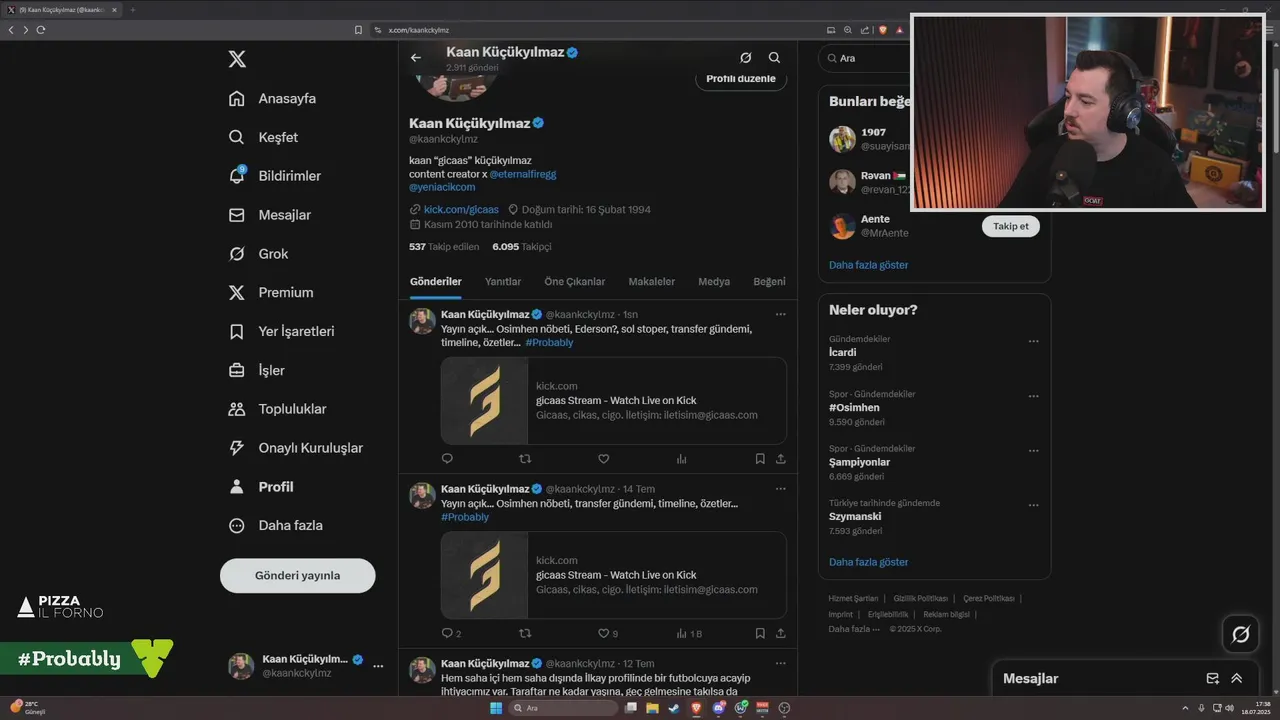
Task: Click the Ara search field
Action: coord(865,58)
